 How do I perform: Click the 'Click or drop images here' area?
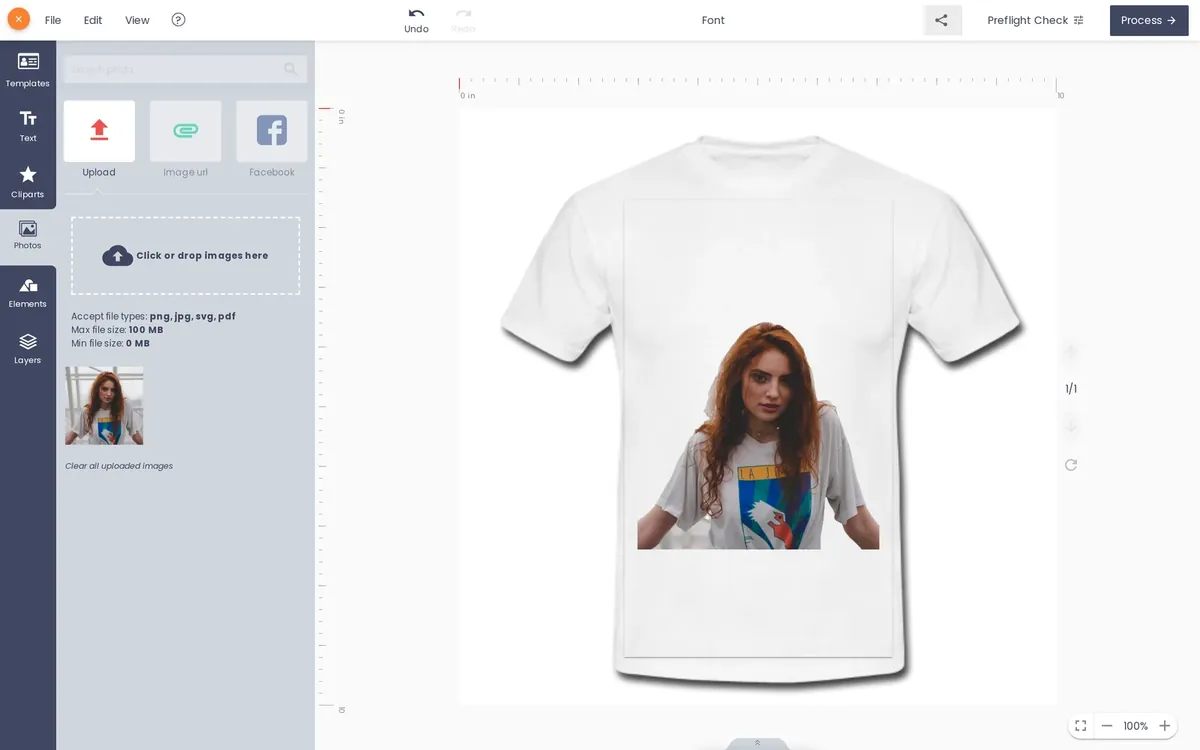185,256
